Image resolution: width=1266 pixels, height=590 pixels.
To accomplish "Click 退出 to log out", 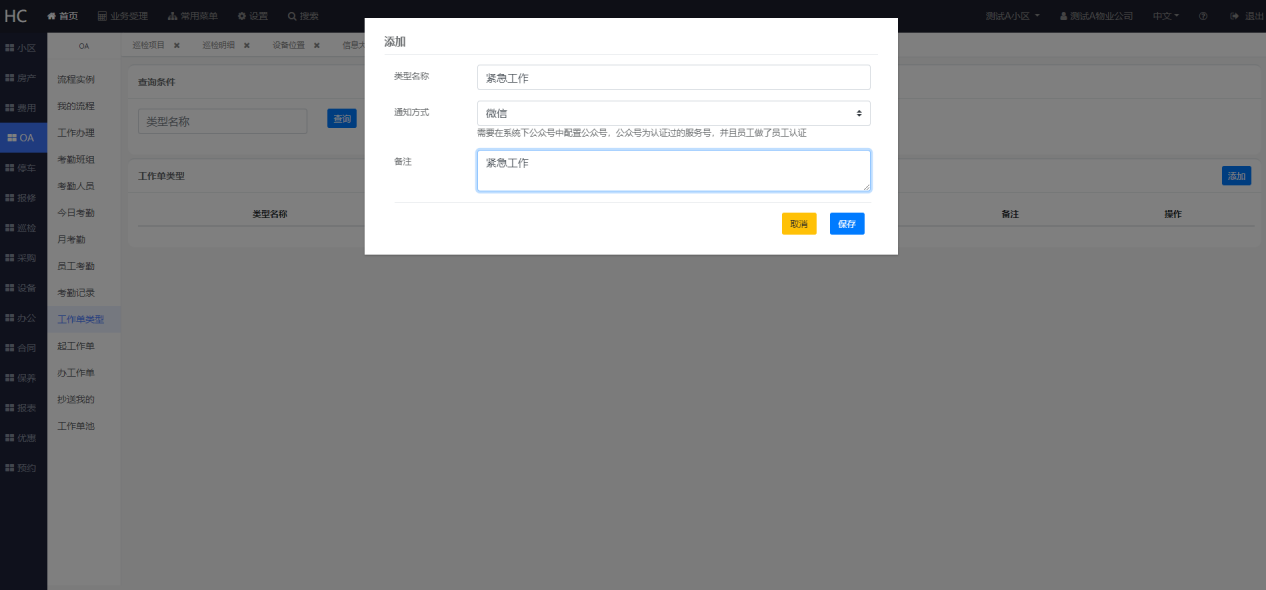I will pyautogui.click(x=1247, y=16).
